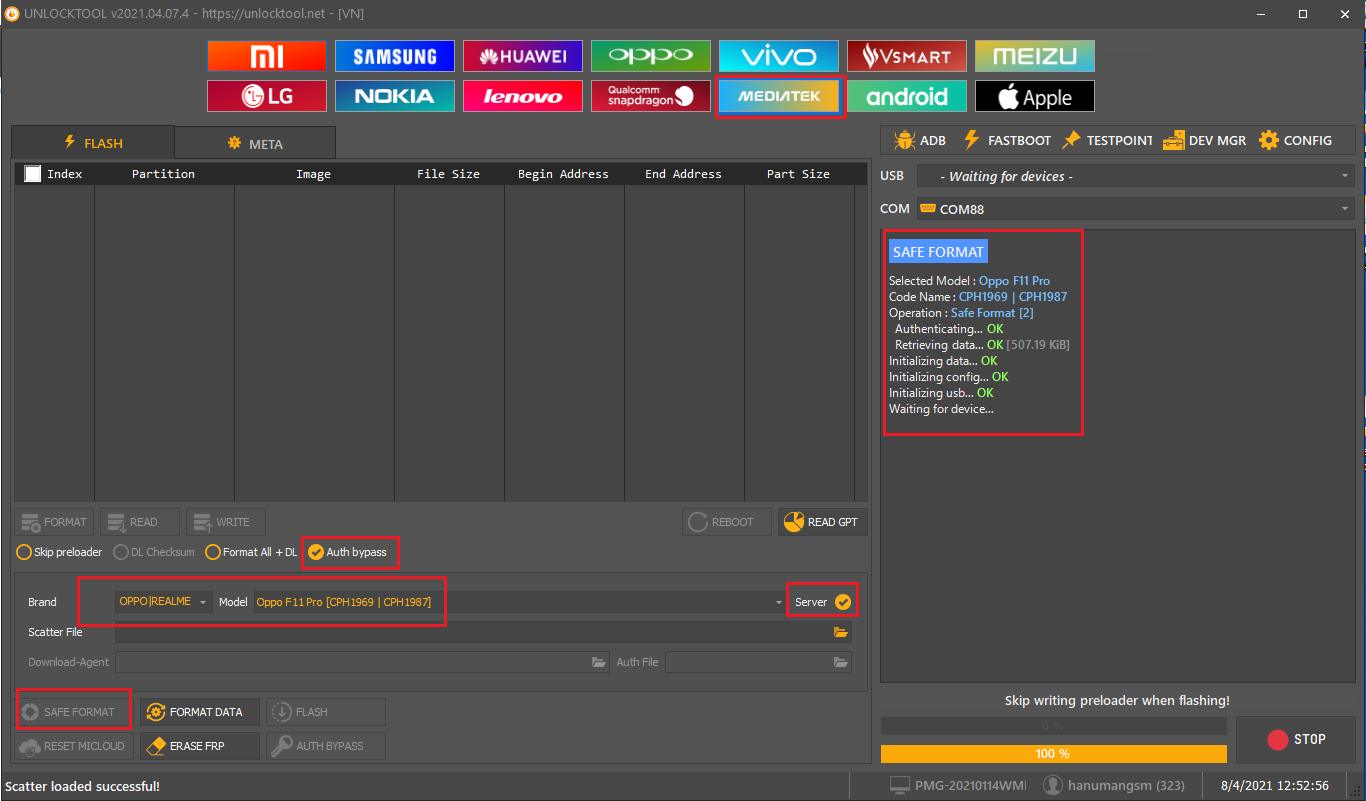Switch to the FLASH tab
The height and width of the screenshot is (801, 1366).
click(93, 143)
